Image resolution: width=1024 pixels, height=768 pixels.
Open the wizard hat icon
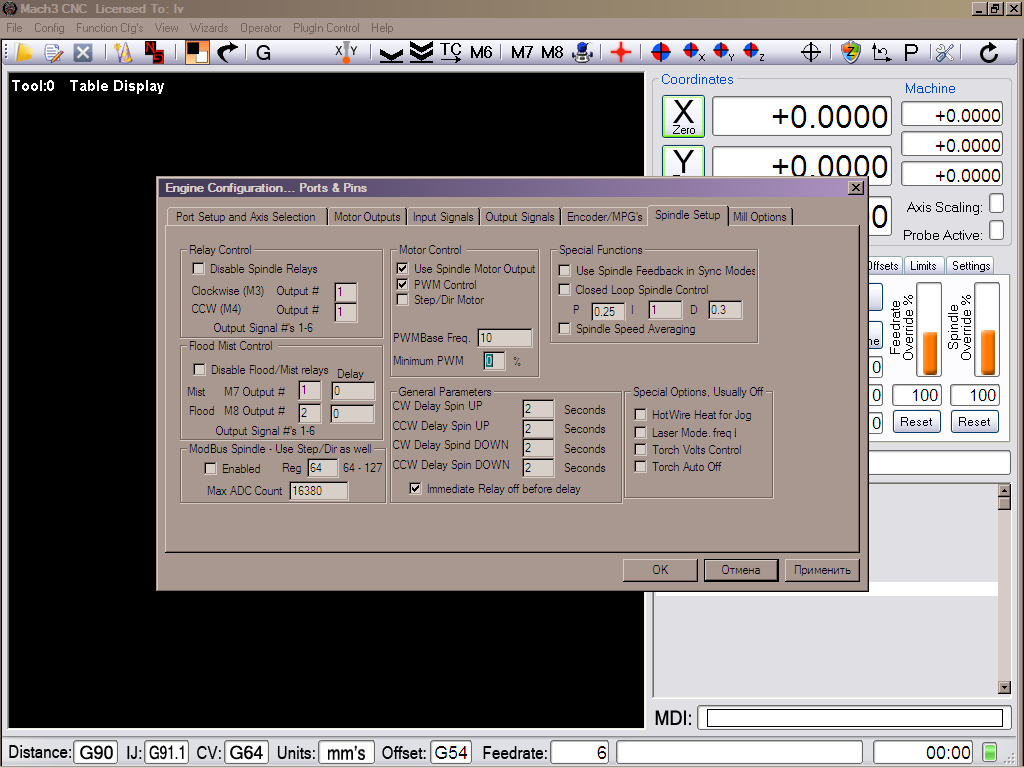pos(123,52)
